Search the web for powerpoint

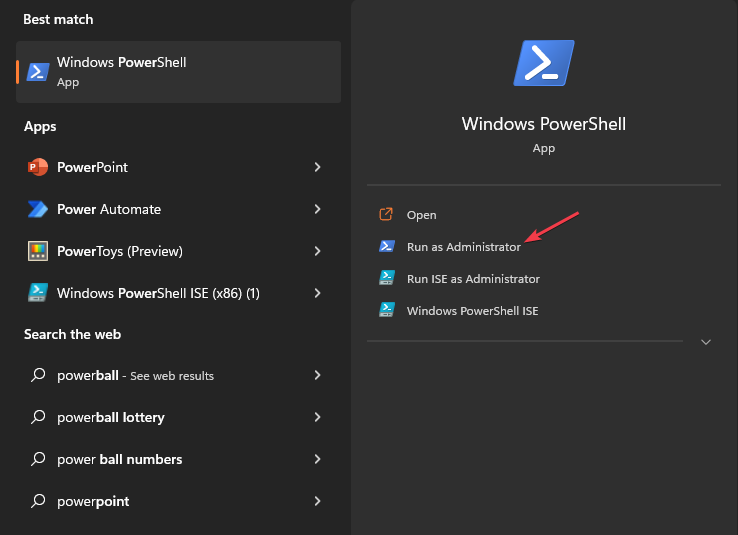pyautogui.click(x=178, y=501)
